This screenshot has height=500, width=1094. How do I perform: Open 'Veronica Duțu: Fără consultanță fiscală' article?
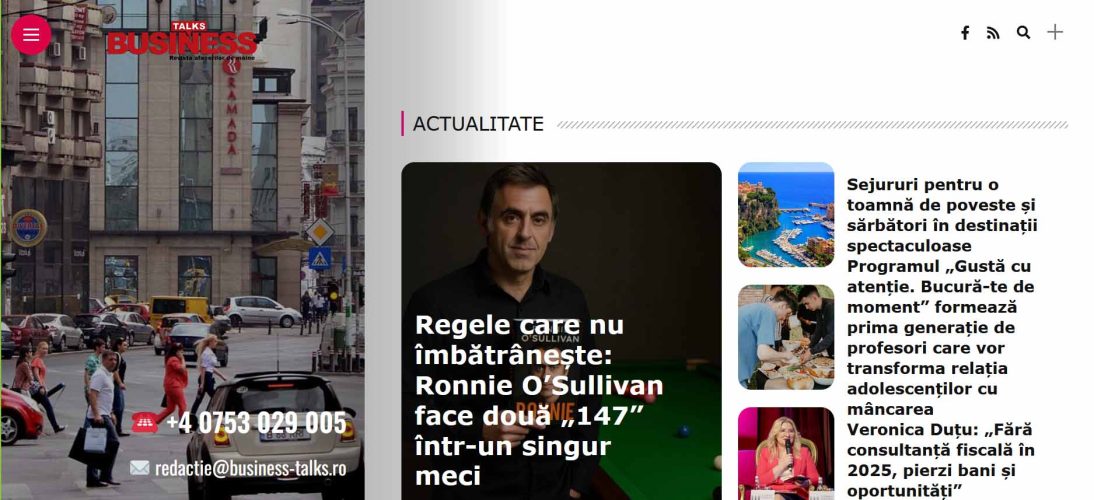(x=941, y=459)
